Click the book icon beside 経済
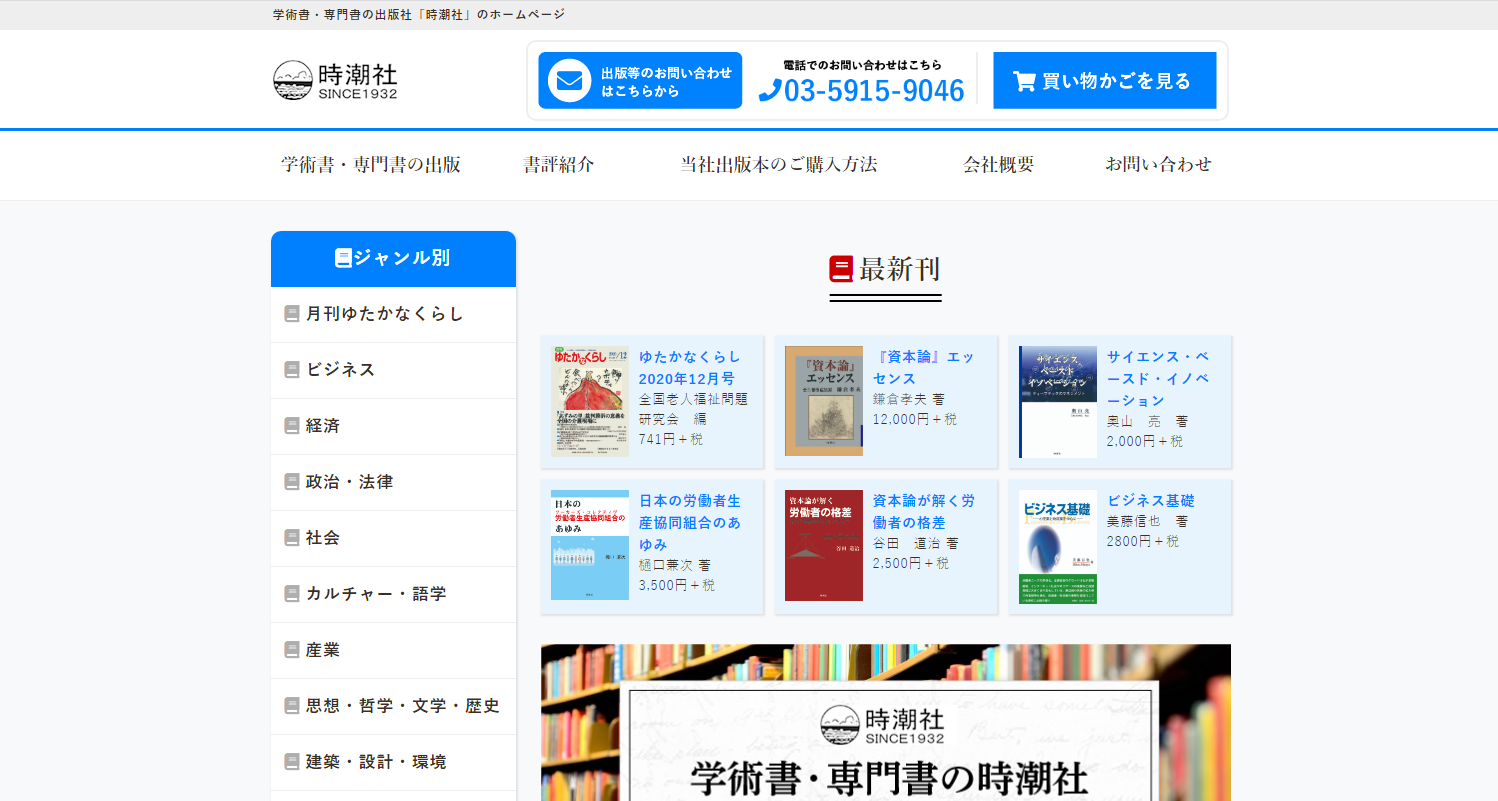The width and height of the screenshot is (1498, 801). click(292, 426)
